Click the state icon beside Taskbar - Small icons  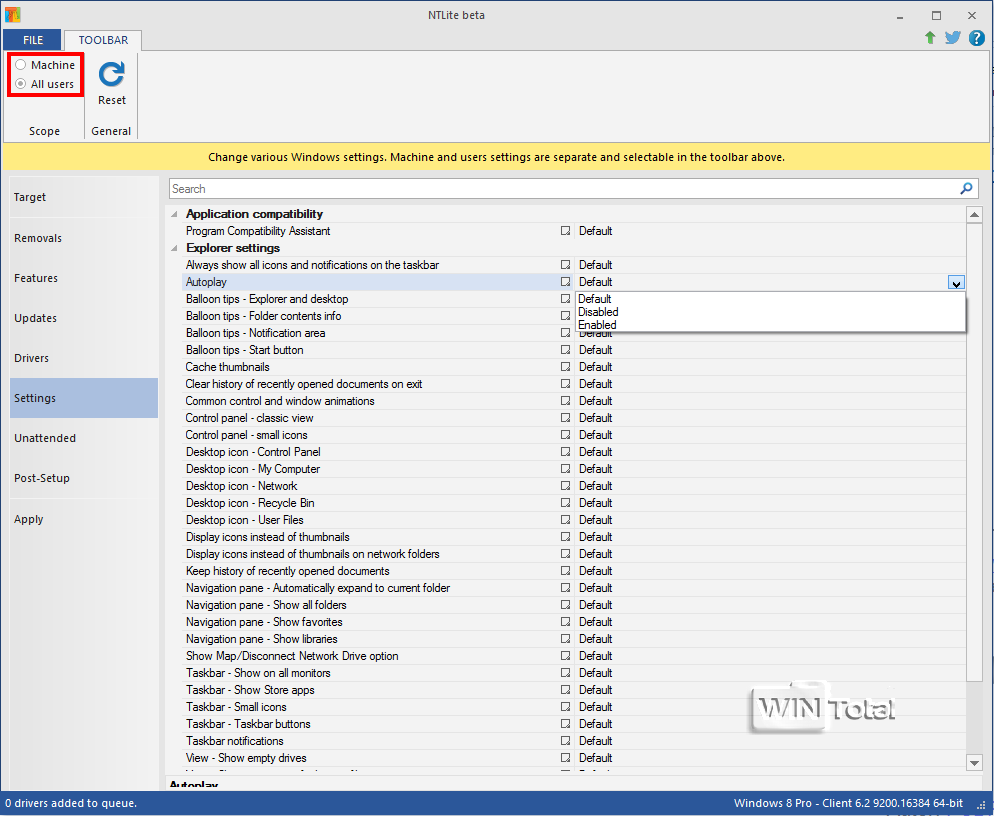[565, 707]
